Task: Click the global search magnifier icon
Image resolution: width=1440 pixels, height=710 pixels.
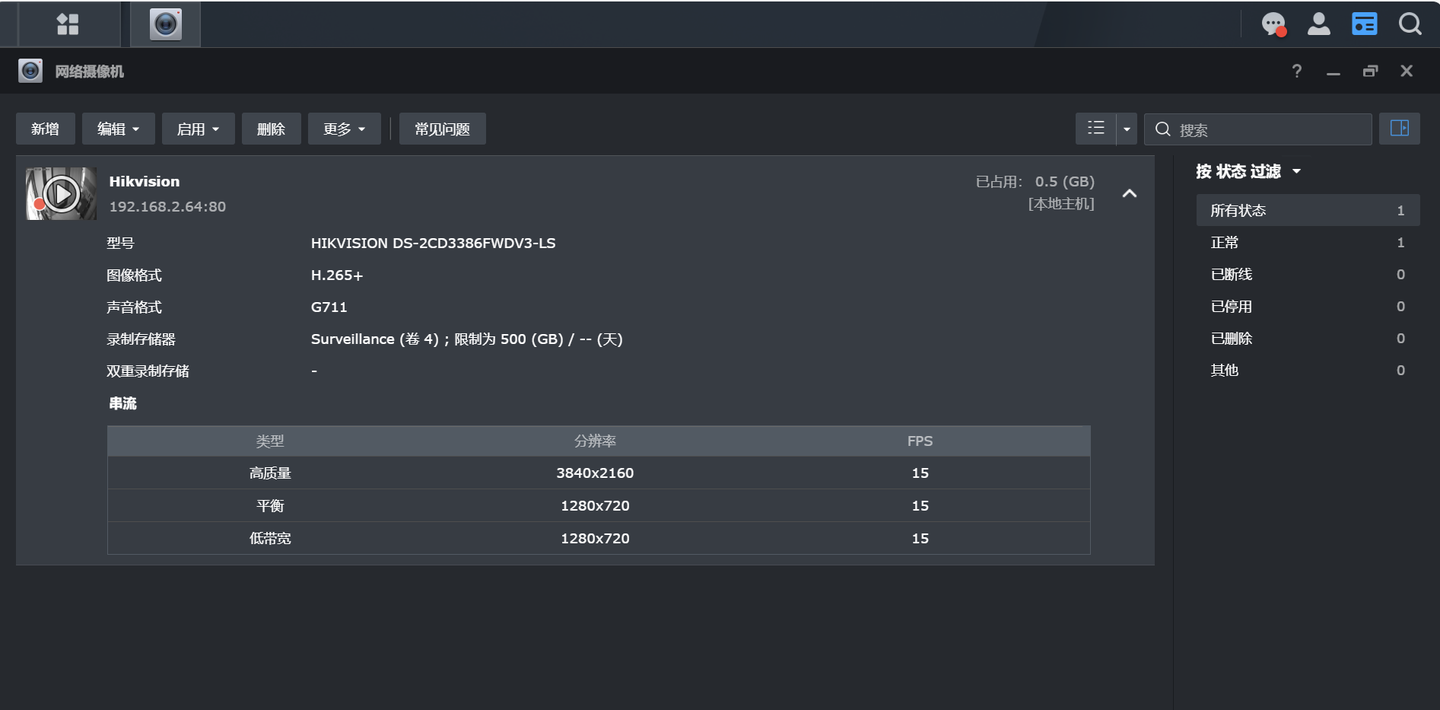Action: click(x=1410, y=24)
